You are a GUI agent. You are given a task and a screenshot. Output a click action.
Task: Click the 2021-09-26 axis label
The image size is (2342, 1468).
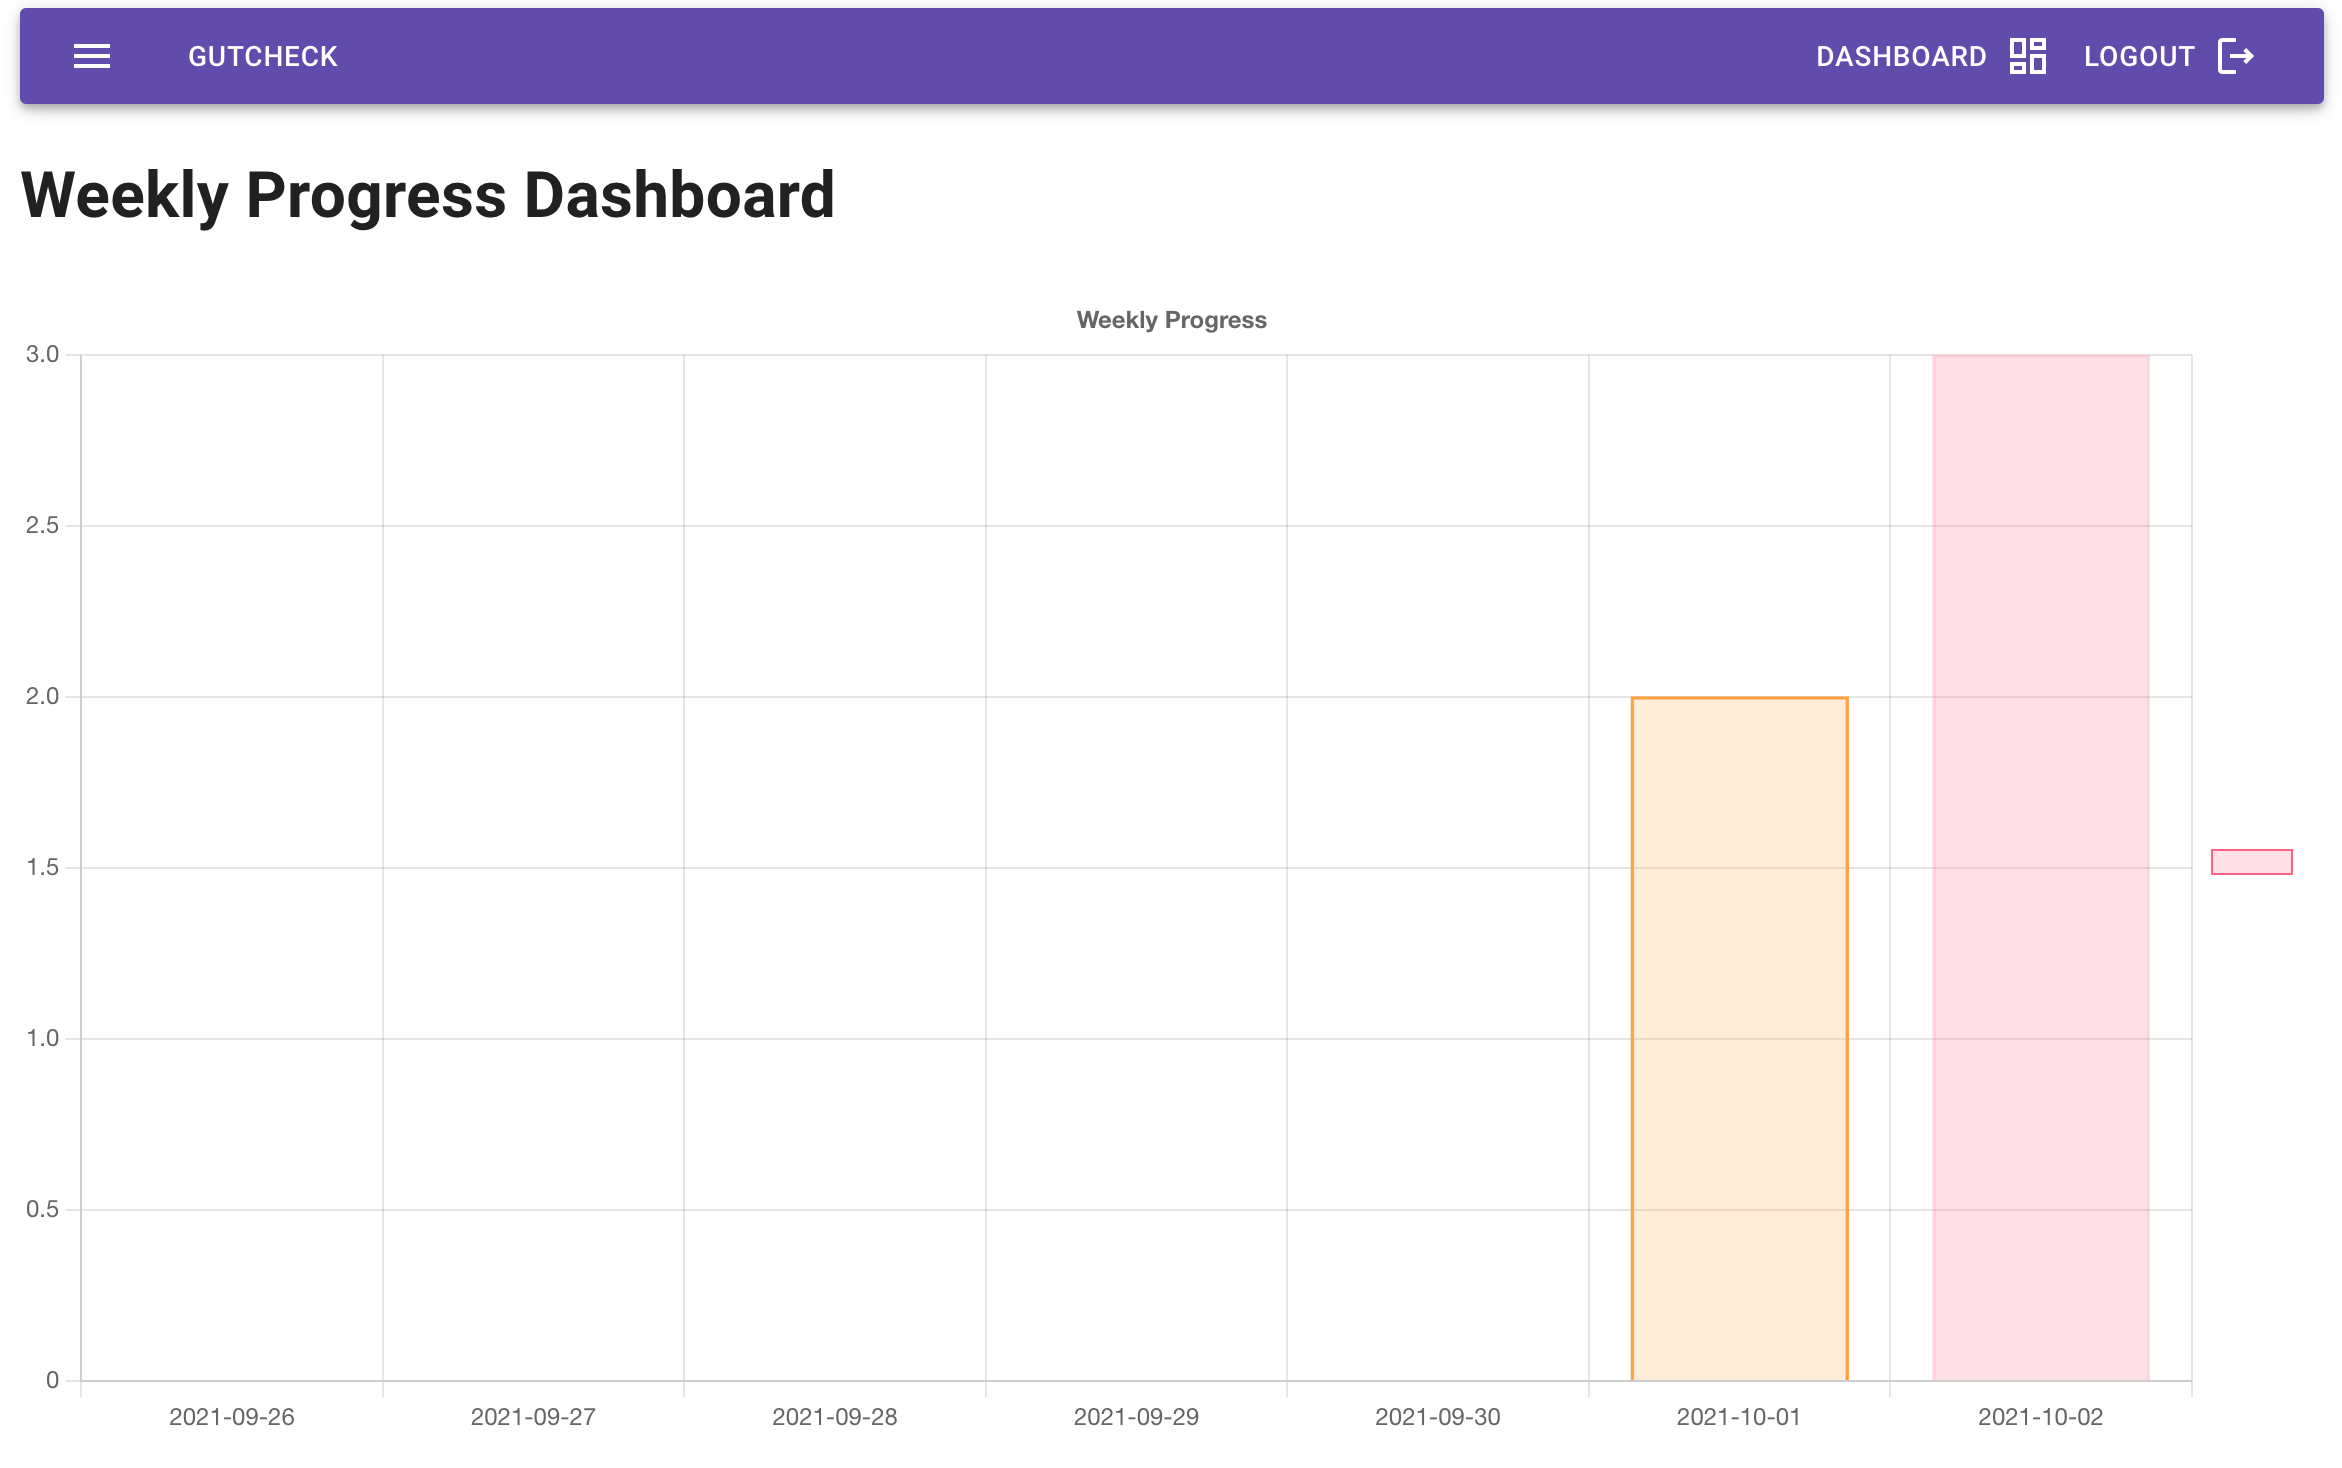pos(231,1417)
